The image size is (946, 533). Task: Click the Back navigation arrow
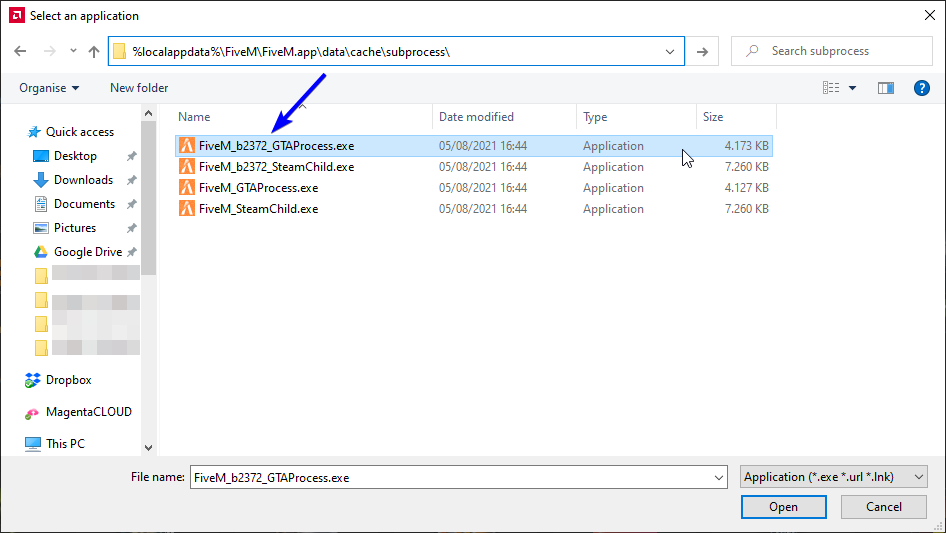click(x=21, y=51)
